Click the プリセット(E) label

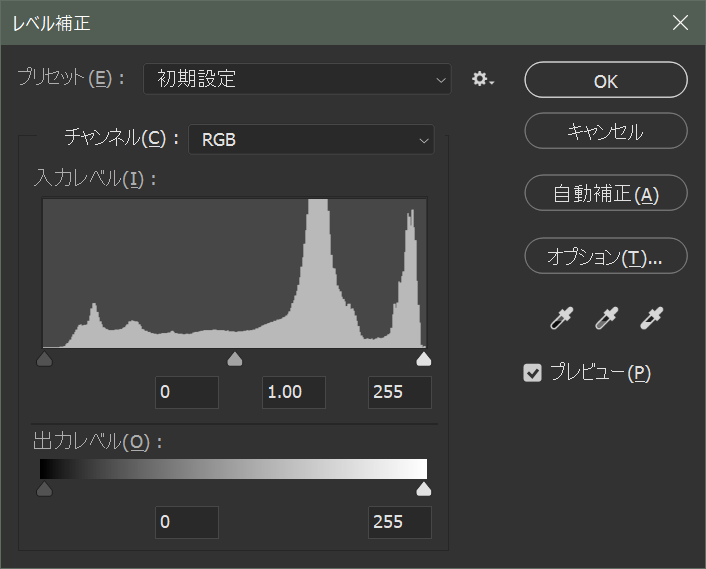tap(71, 77)
